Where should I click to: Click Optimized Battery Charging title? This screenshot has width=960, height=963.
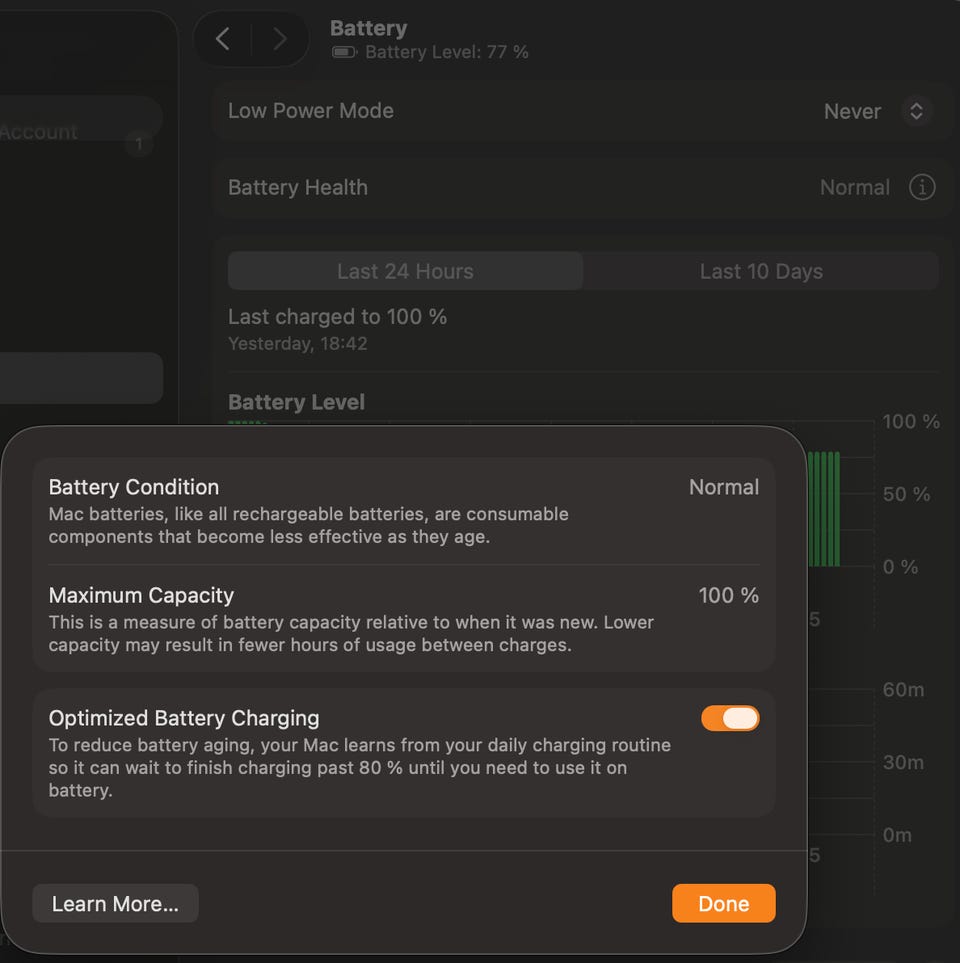pos(184,718)
